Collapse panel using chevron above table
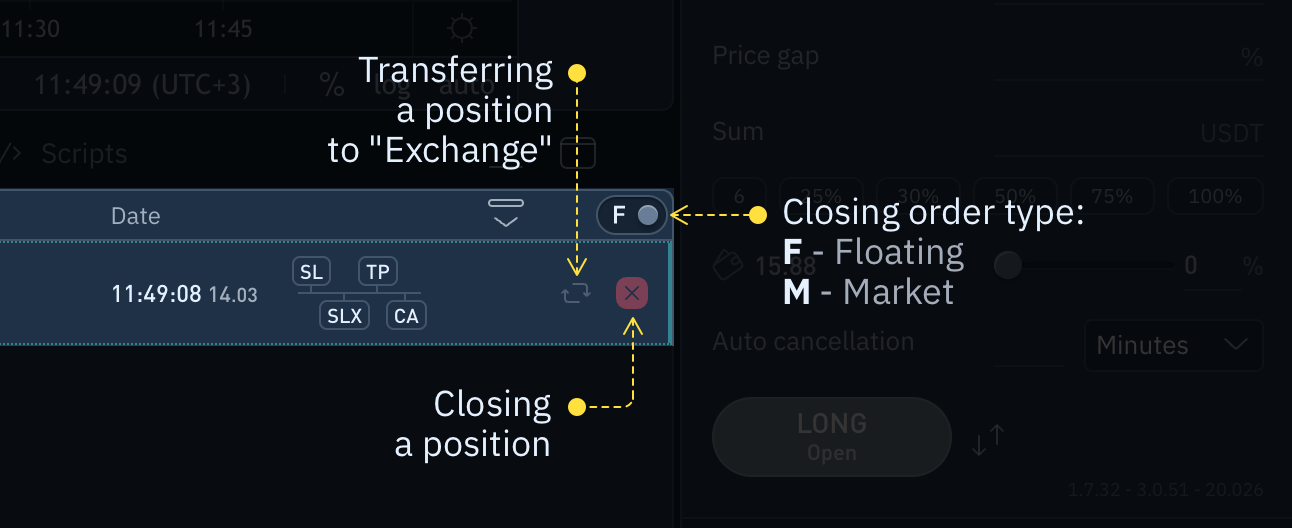The image size is (1292, 528). click(x=506, y=212)
